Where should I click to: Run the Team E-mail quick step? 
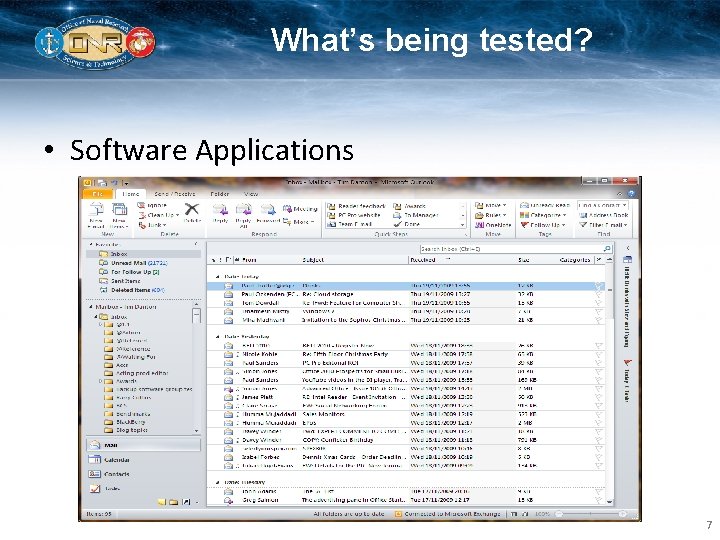tap(349, 224)
